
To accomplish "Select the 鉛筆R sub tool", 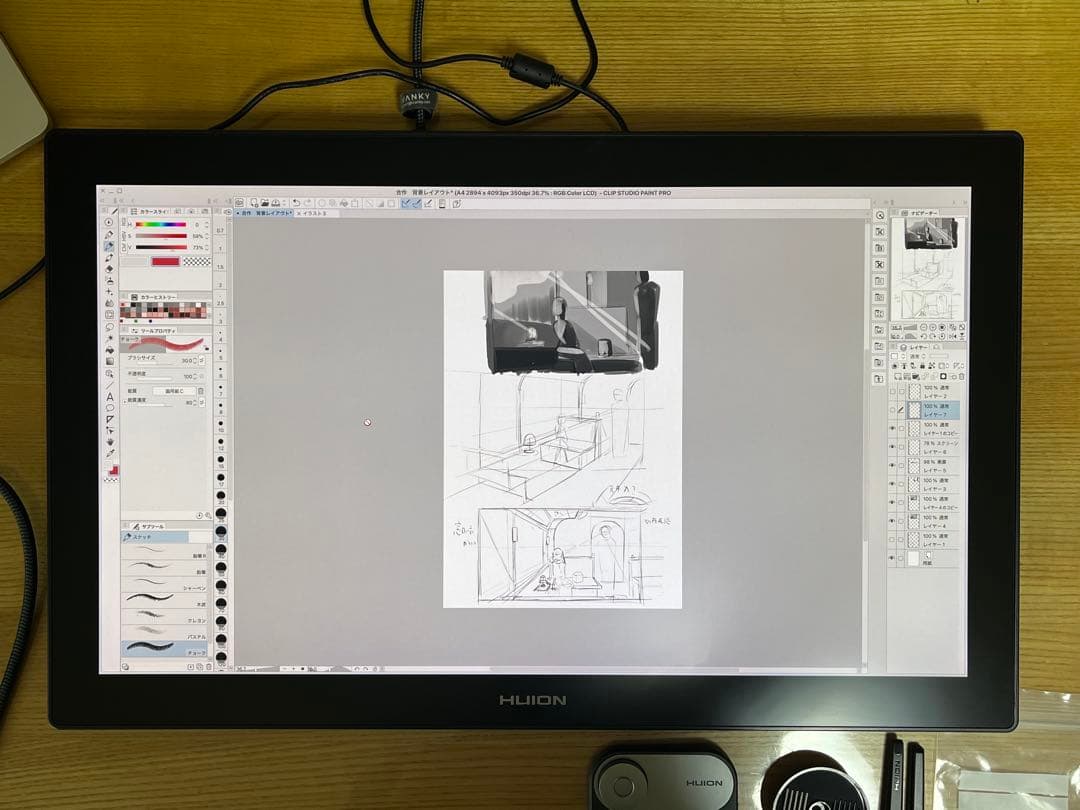I will click(164, 552).
